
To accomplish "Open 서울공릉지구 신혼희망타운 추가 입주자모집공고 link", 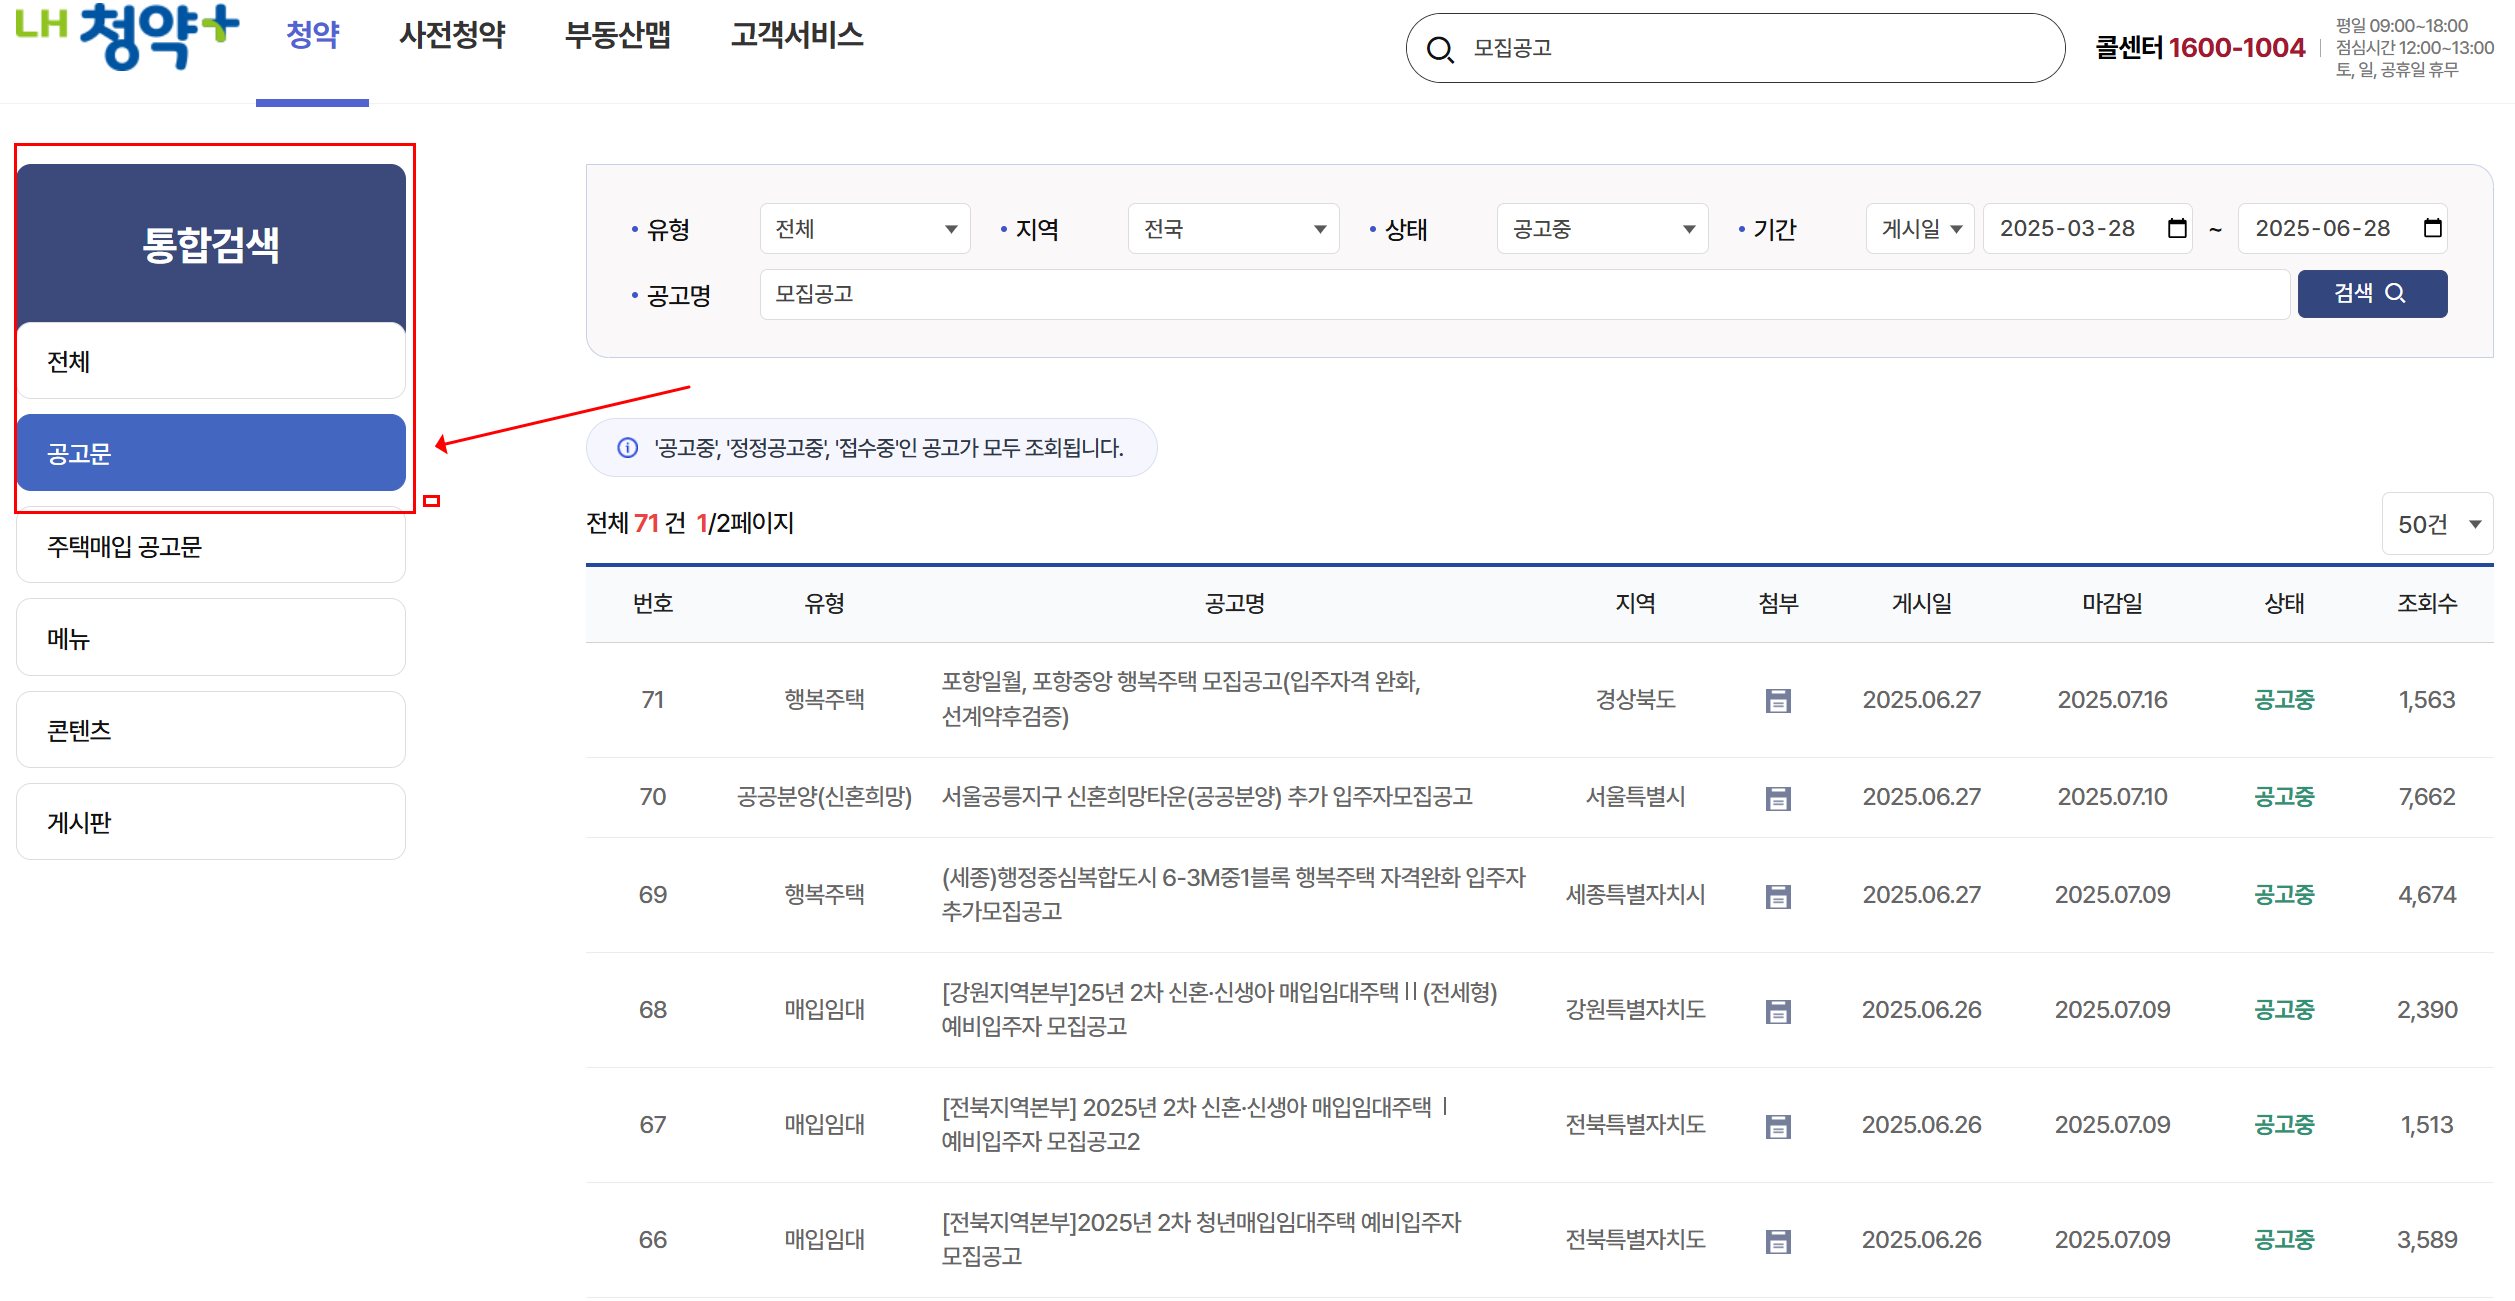I will pyautogui.click(x=1206, y=797).
